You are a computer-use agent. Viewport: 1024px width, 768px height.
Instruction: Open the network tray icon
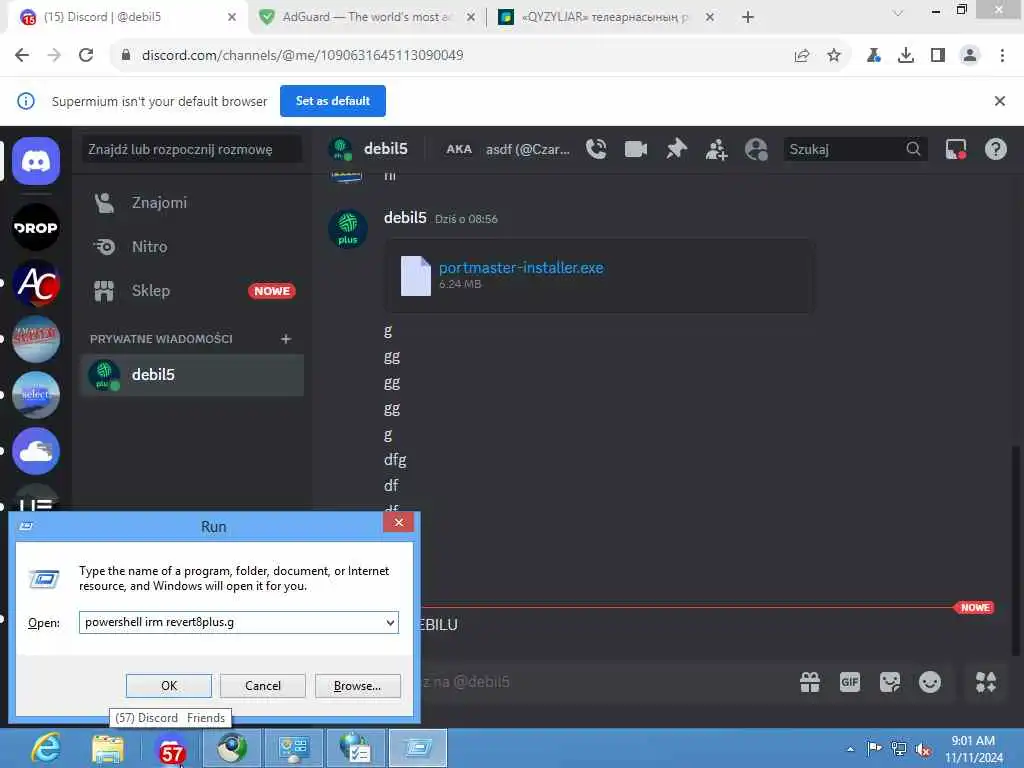coord(899,749)
